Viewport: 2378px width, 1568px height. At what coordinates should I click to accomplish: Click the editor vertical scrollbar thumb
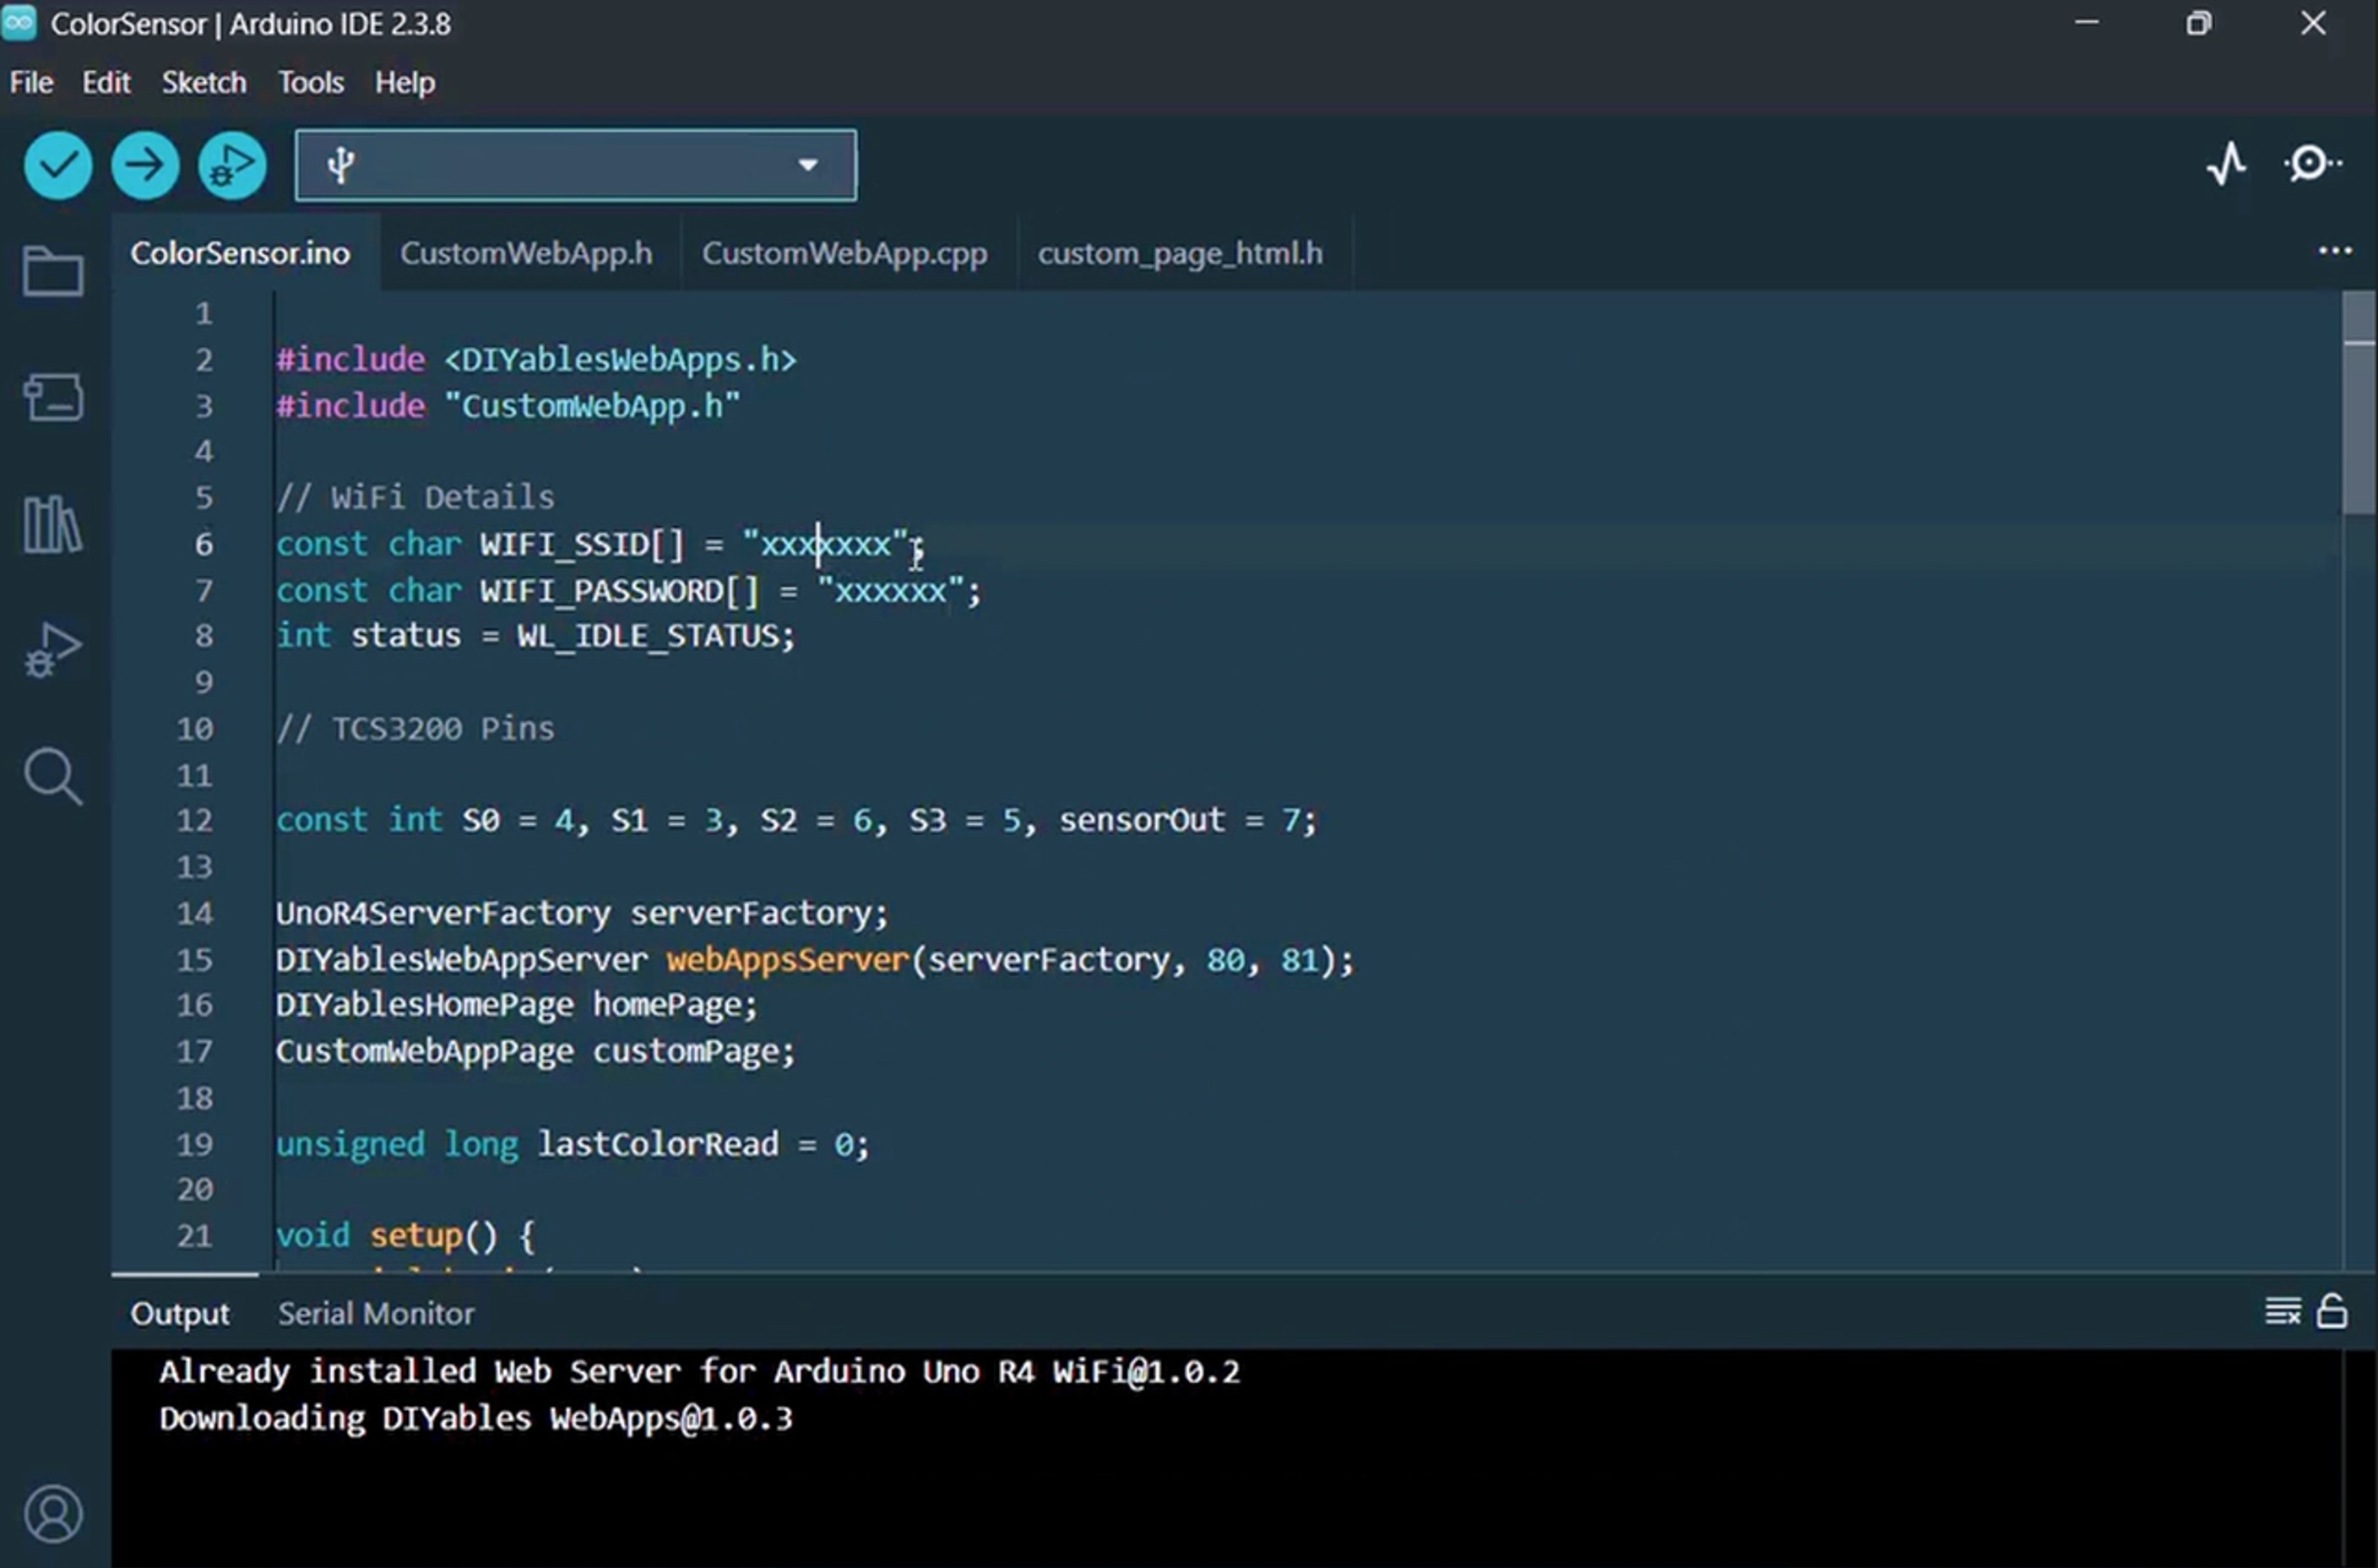click(2359, 404)
